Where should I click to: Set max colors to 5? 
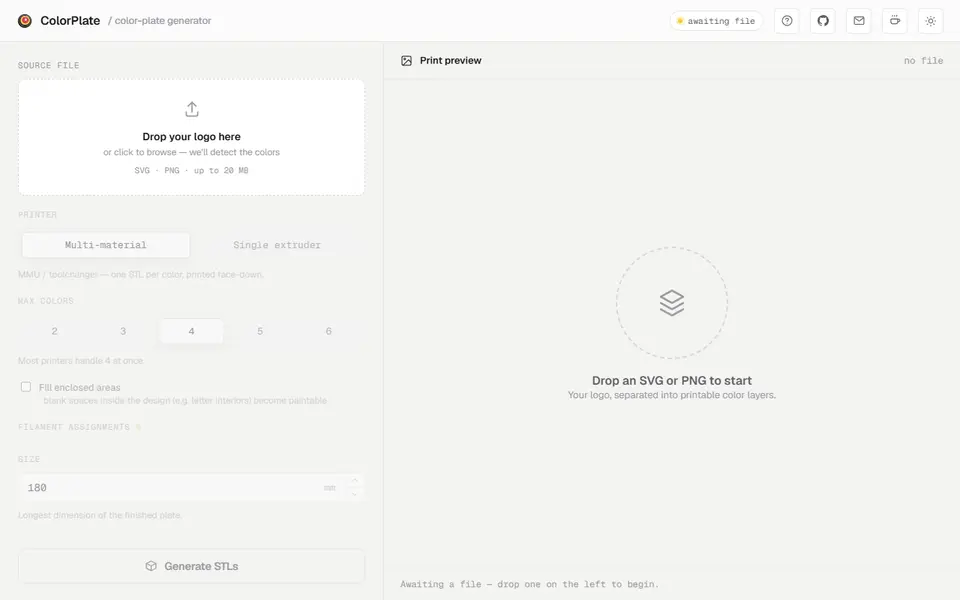pos(260,331)
